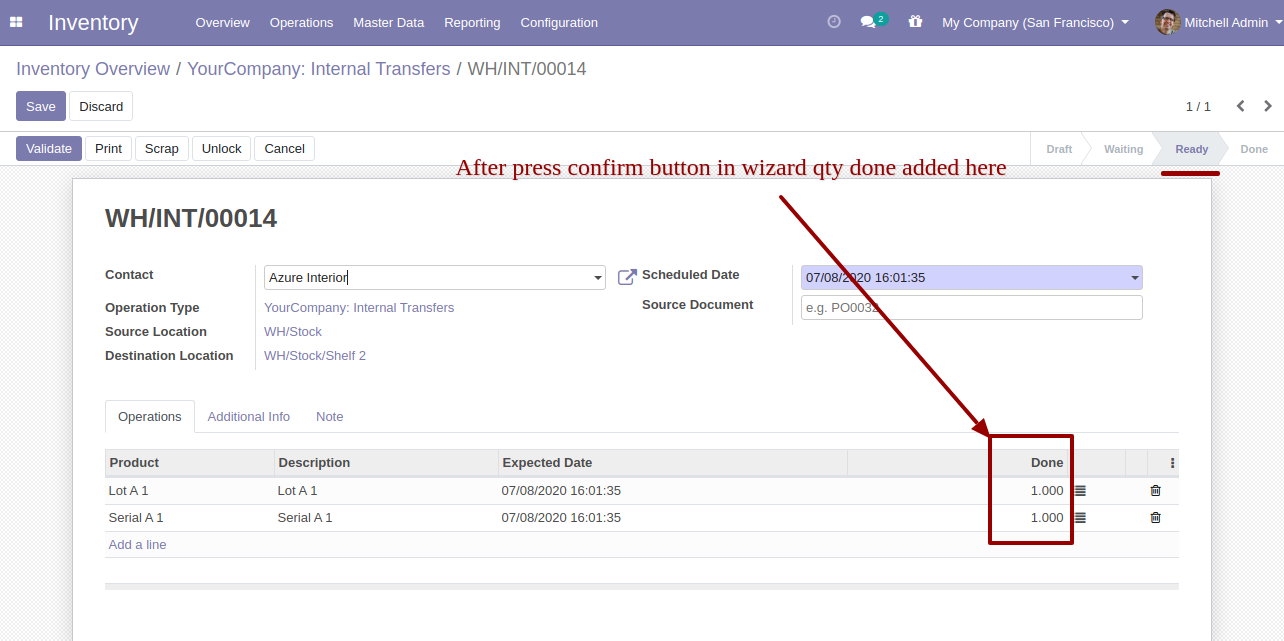The height and width of the screenshot is (641, 1284).
Task: Switch to the Additional Info tab
Action: [x=249, y=417]
